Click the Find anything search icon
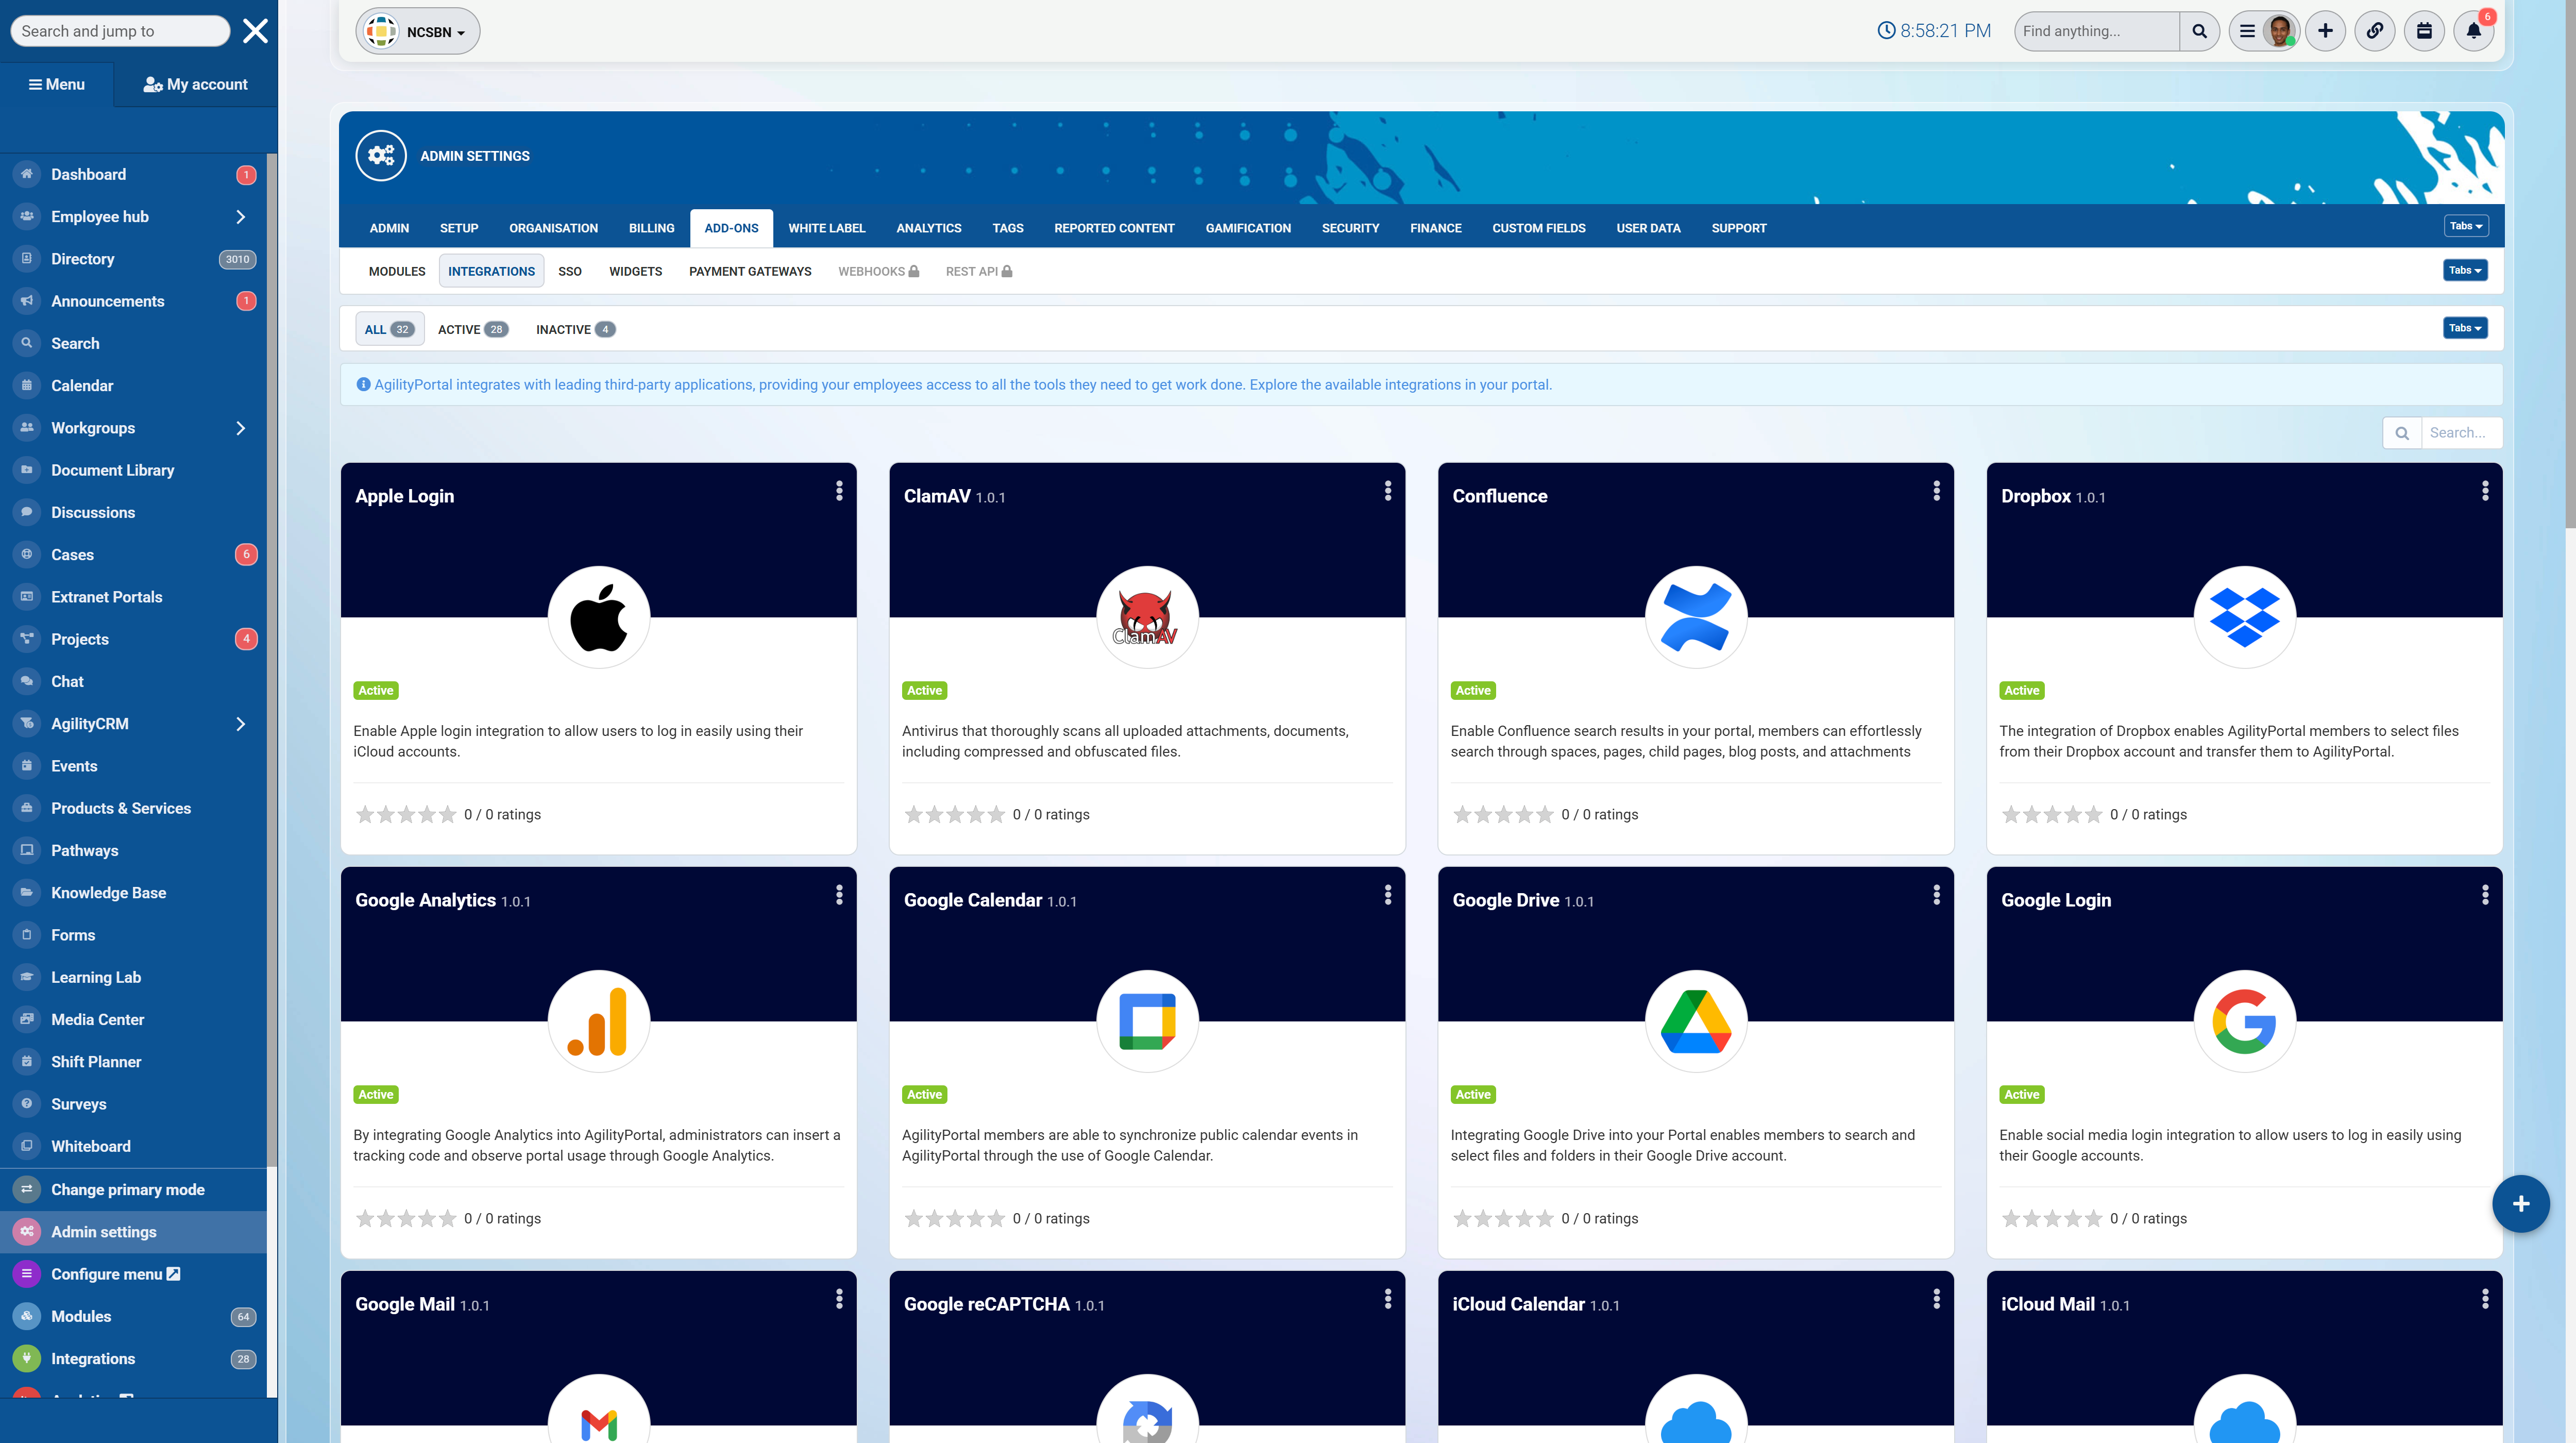The width and height of the screenshot is (2576, 1443). click(2199, 31)
